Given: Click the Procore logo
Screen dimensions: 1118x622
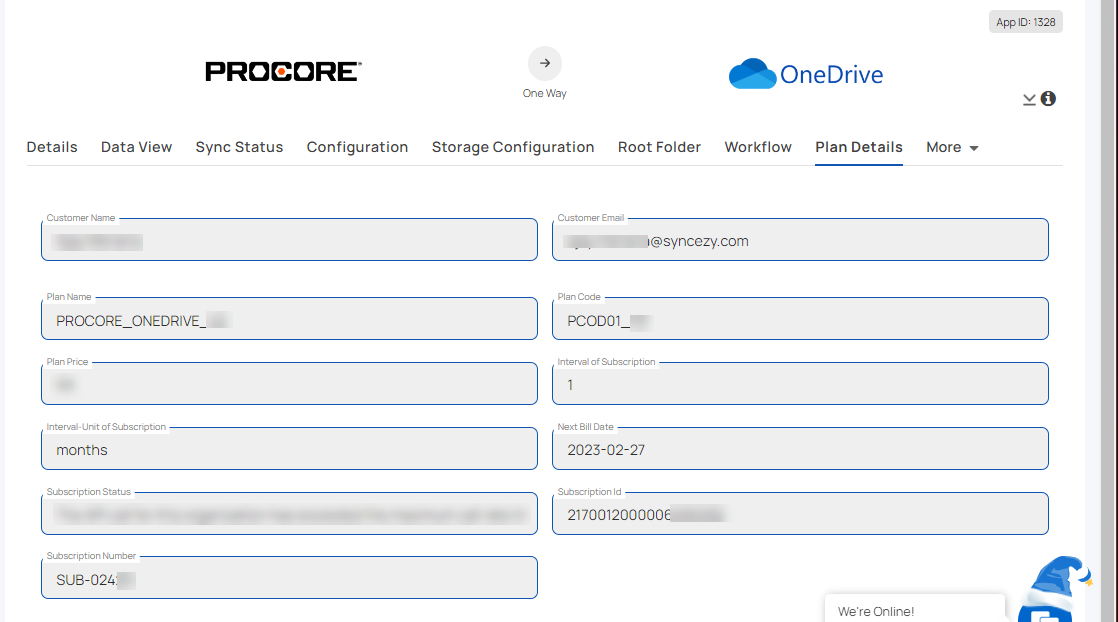Looking at the screenshot, I should click(283, 71).
